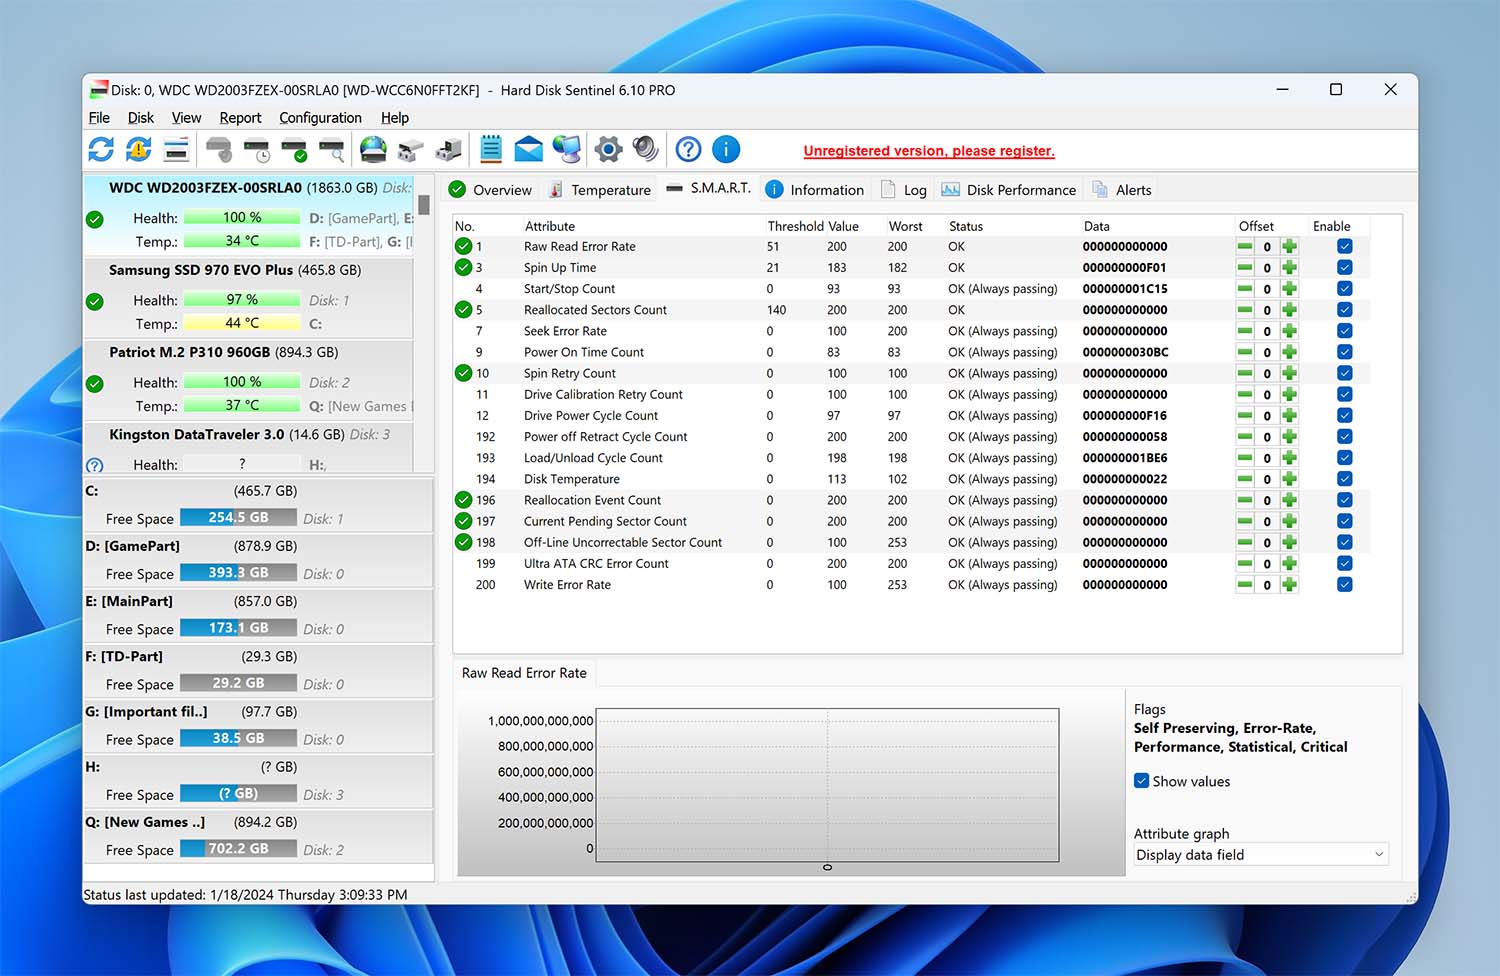Viewport: 1500px width, 976px height.
Task: Click the network drives toolbar icon
Action: click(x=410, y=150)
